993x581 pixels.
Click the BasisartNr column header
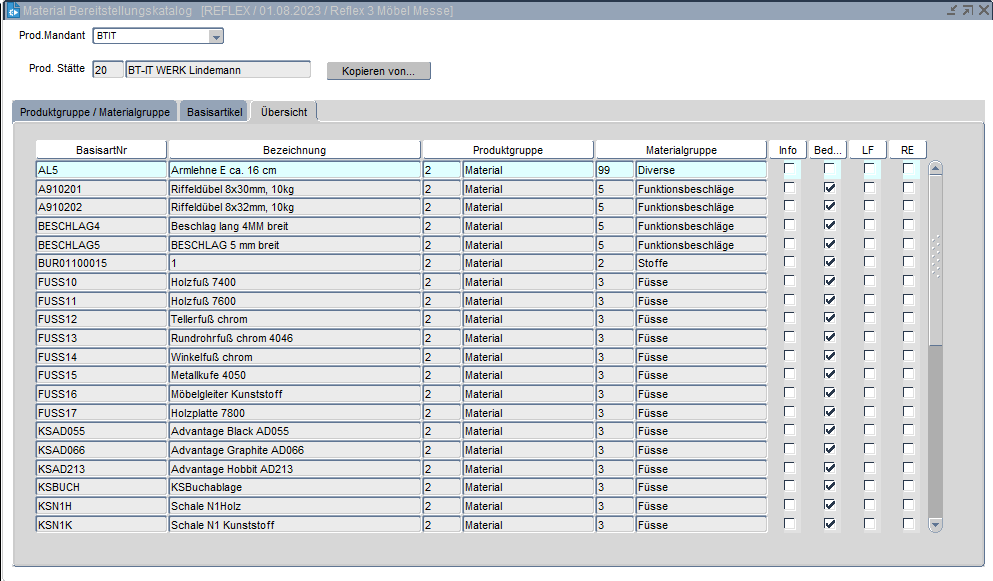[101, 150]
